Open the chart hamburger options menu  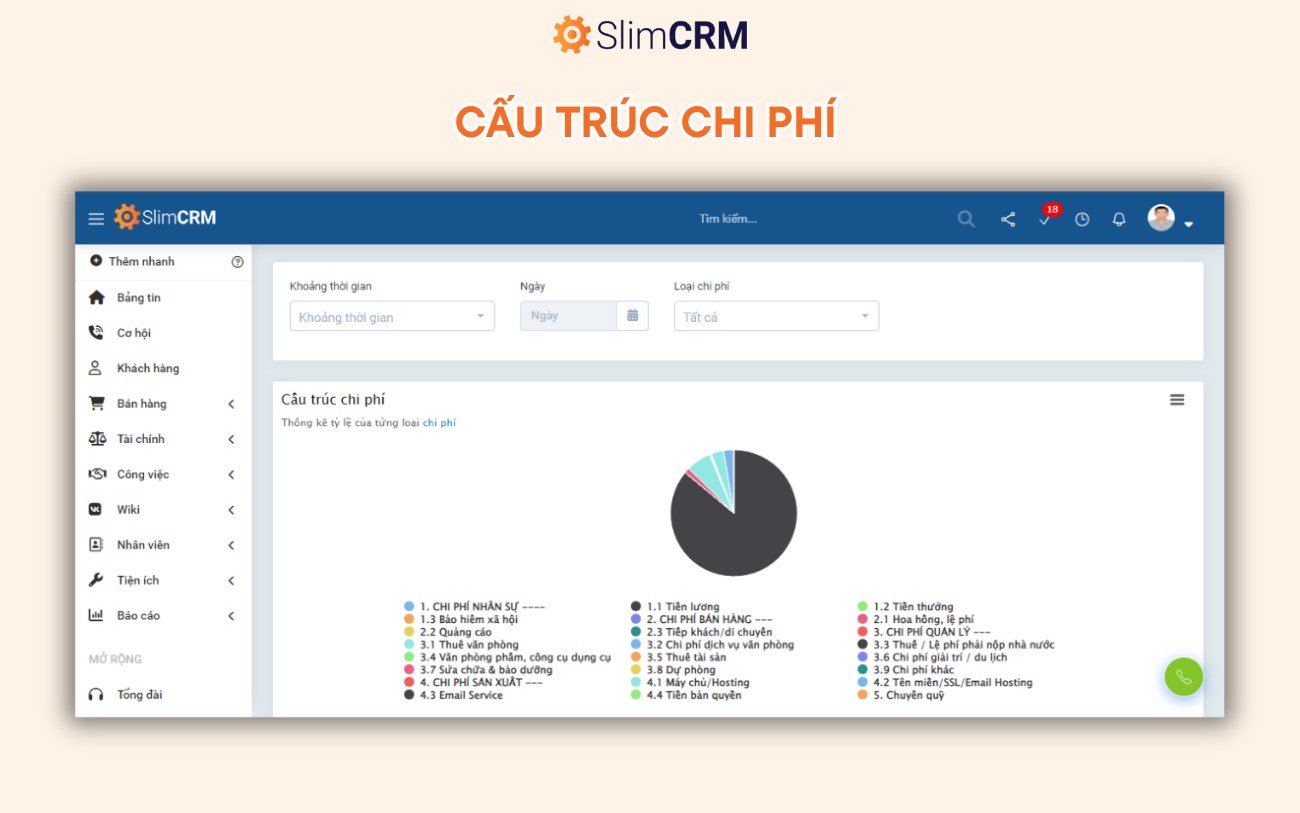(1177, 400)
